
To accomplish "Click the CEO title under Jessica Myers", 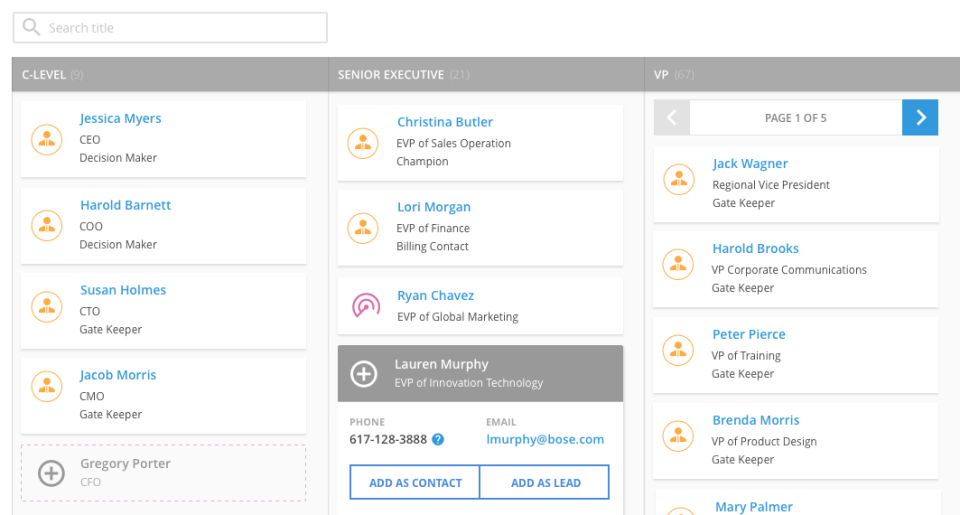I will 90,140.
